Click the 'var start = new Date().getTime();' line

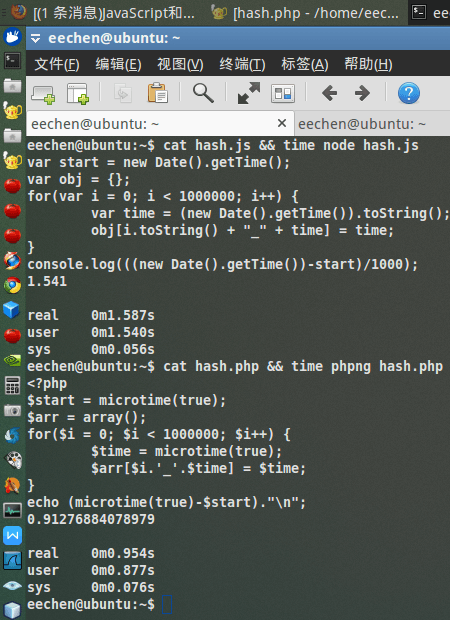[x=159, y=162]
